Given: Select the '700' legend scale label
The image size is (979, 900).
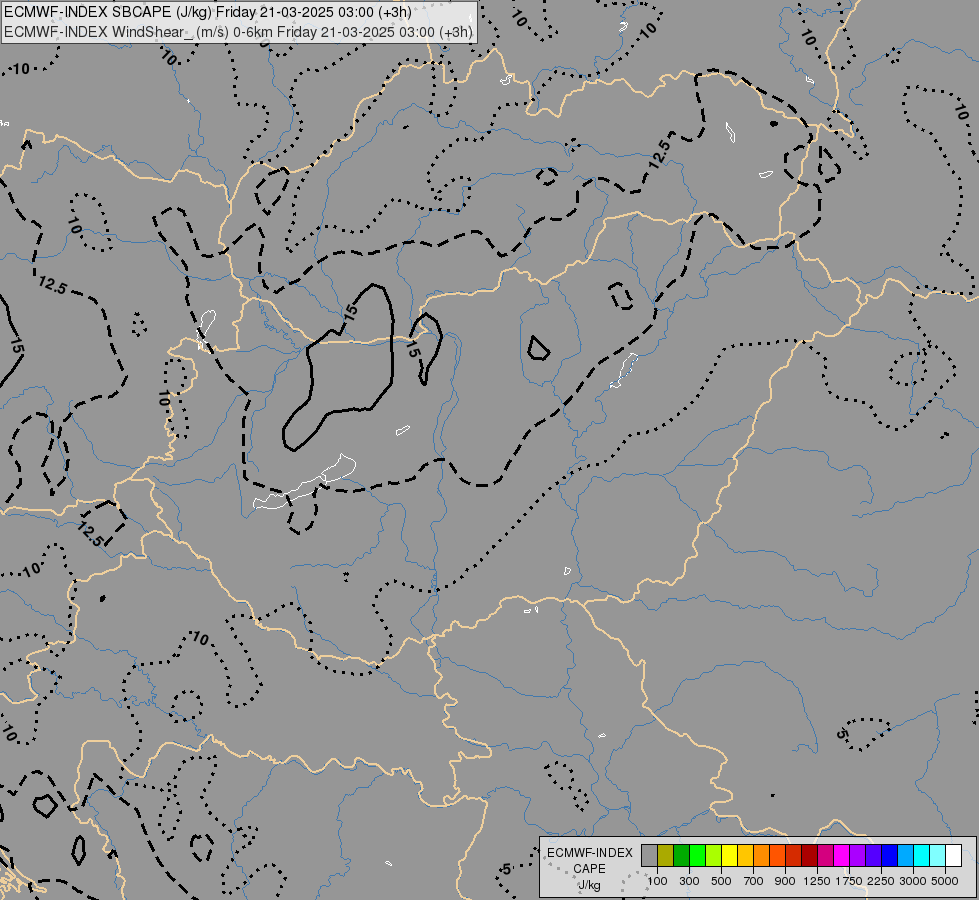Looking at the screenshot, I should coord(754,881).
